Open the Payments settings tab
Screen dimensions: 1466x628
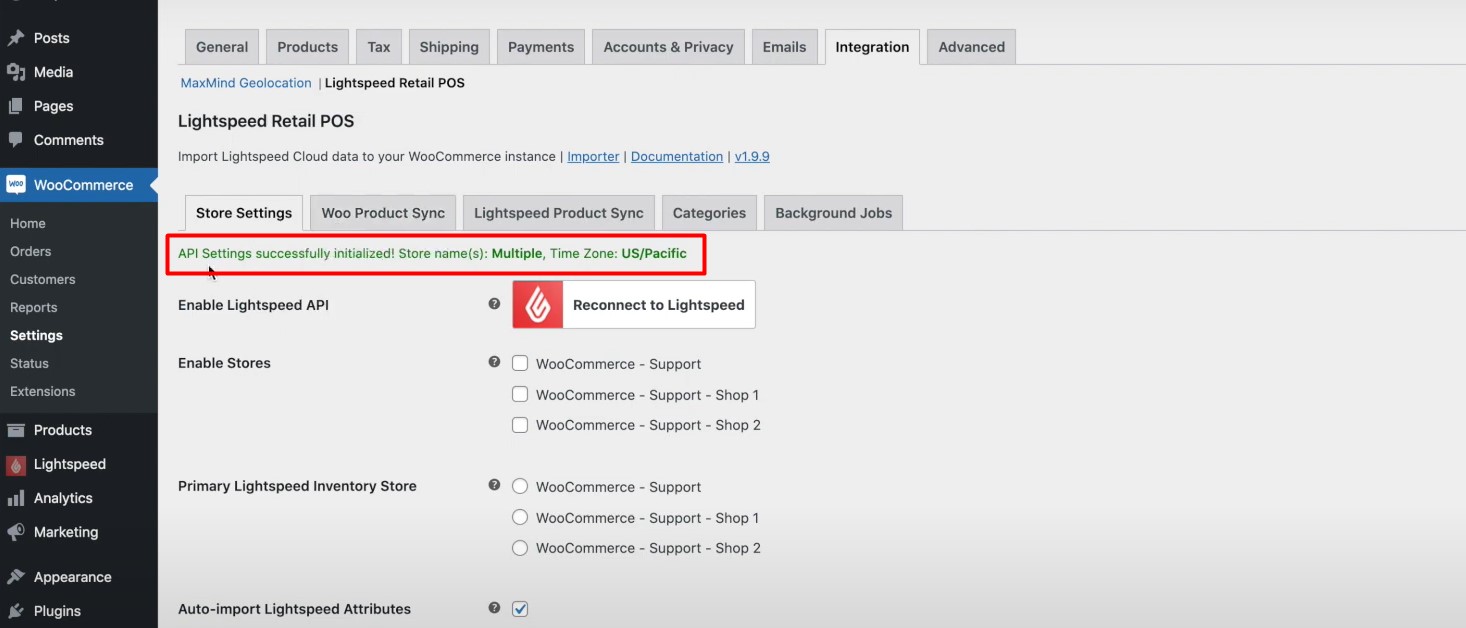541,47
